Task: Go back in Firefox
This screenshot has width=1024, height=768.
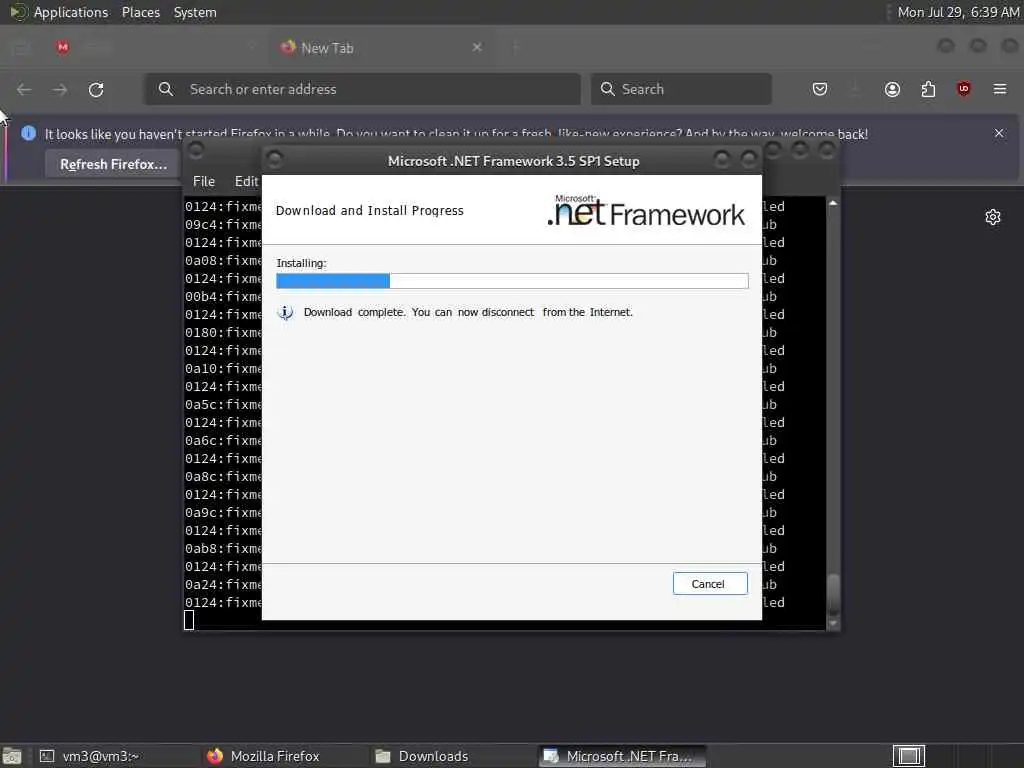Action: pos(24,89)
